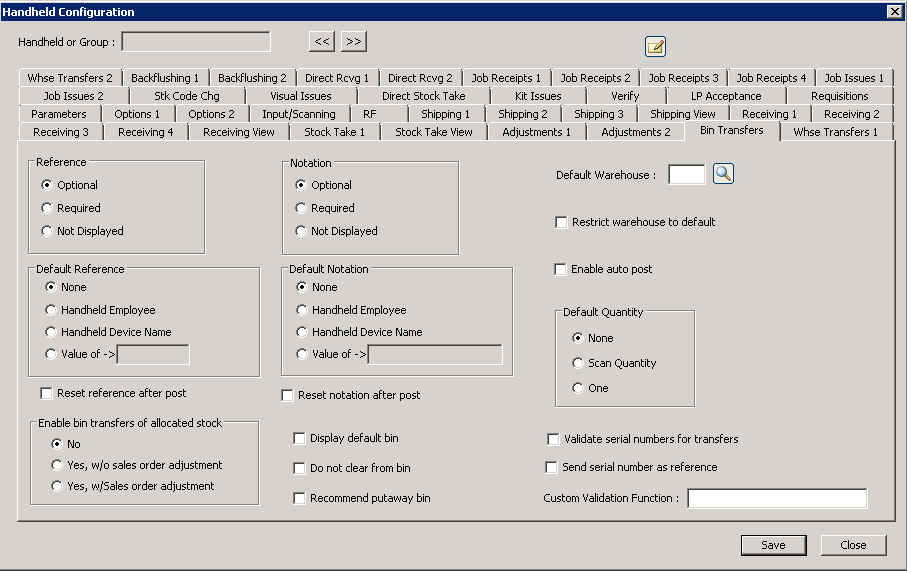This screenshot has height=572, width=907.
Task: Go to previous handheld with << button
Action: tap(321, 41)
